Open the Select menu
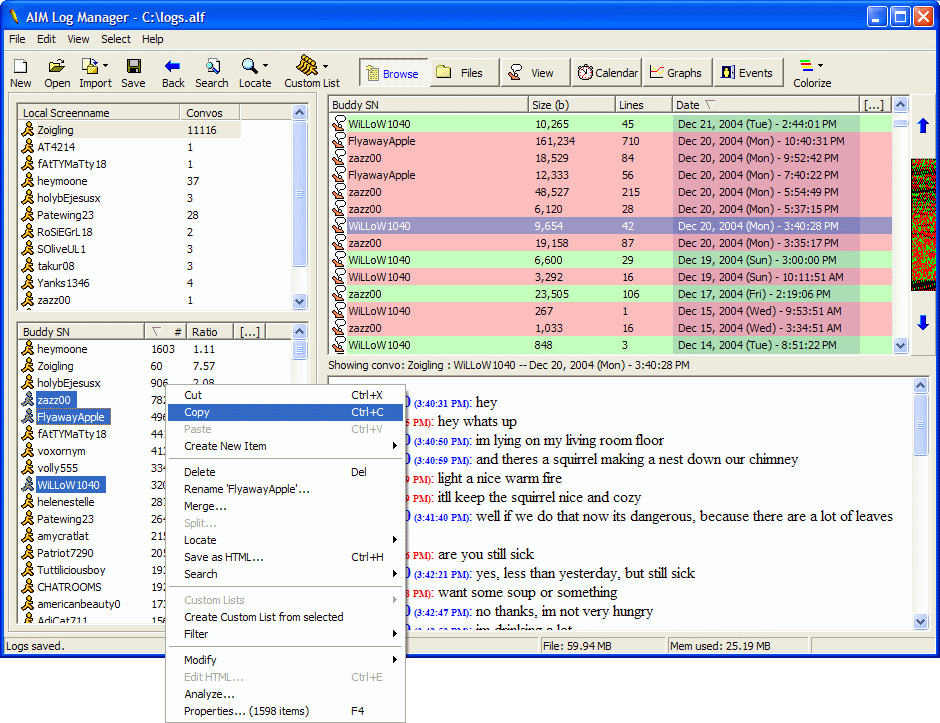The image size is (940, 723). (x=115, y=39)
